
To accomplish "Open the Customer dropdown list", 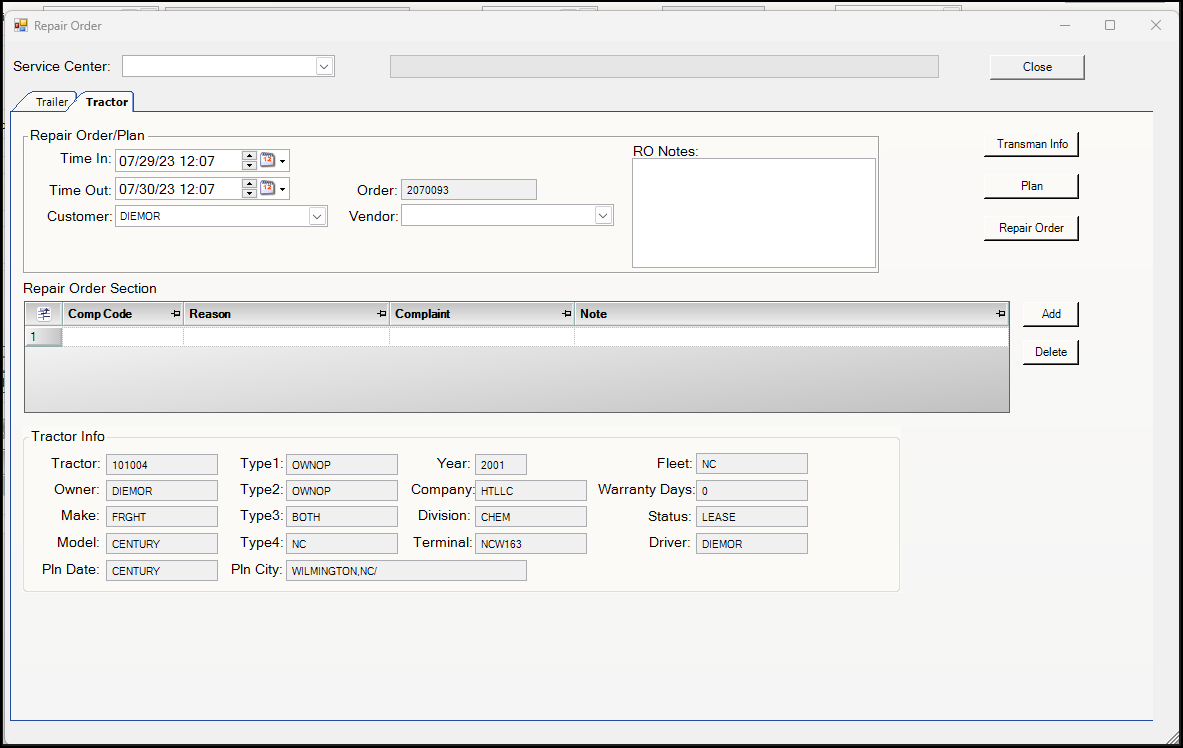I will pos(317,216).
